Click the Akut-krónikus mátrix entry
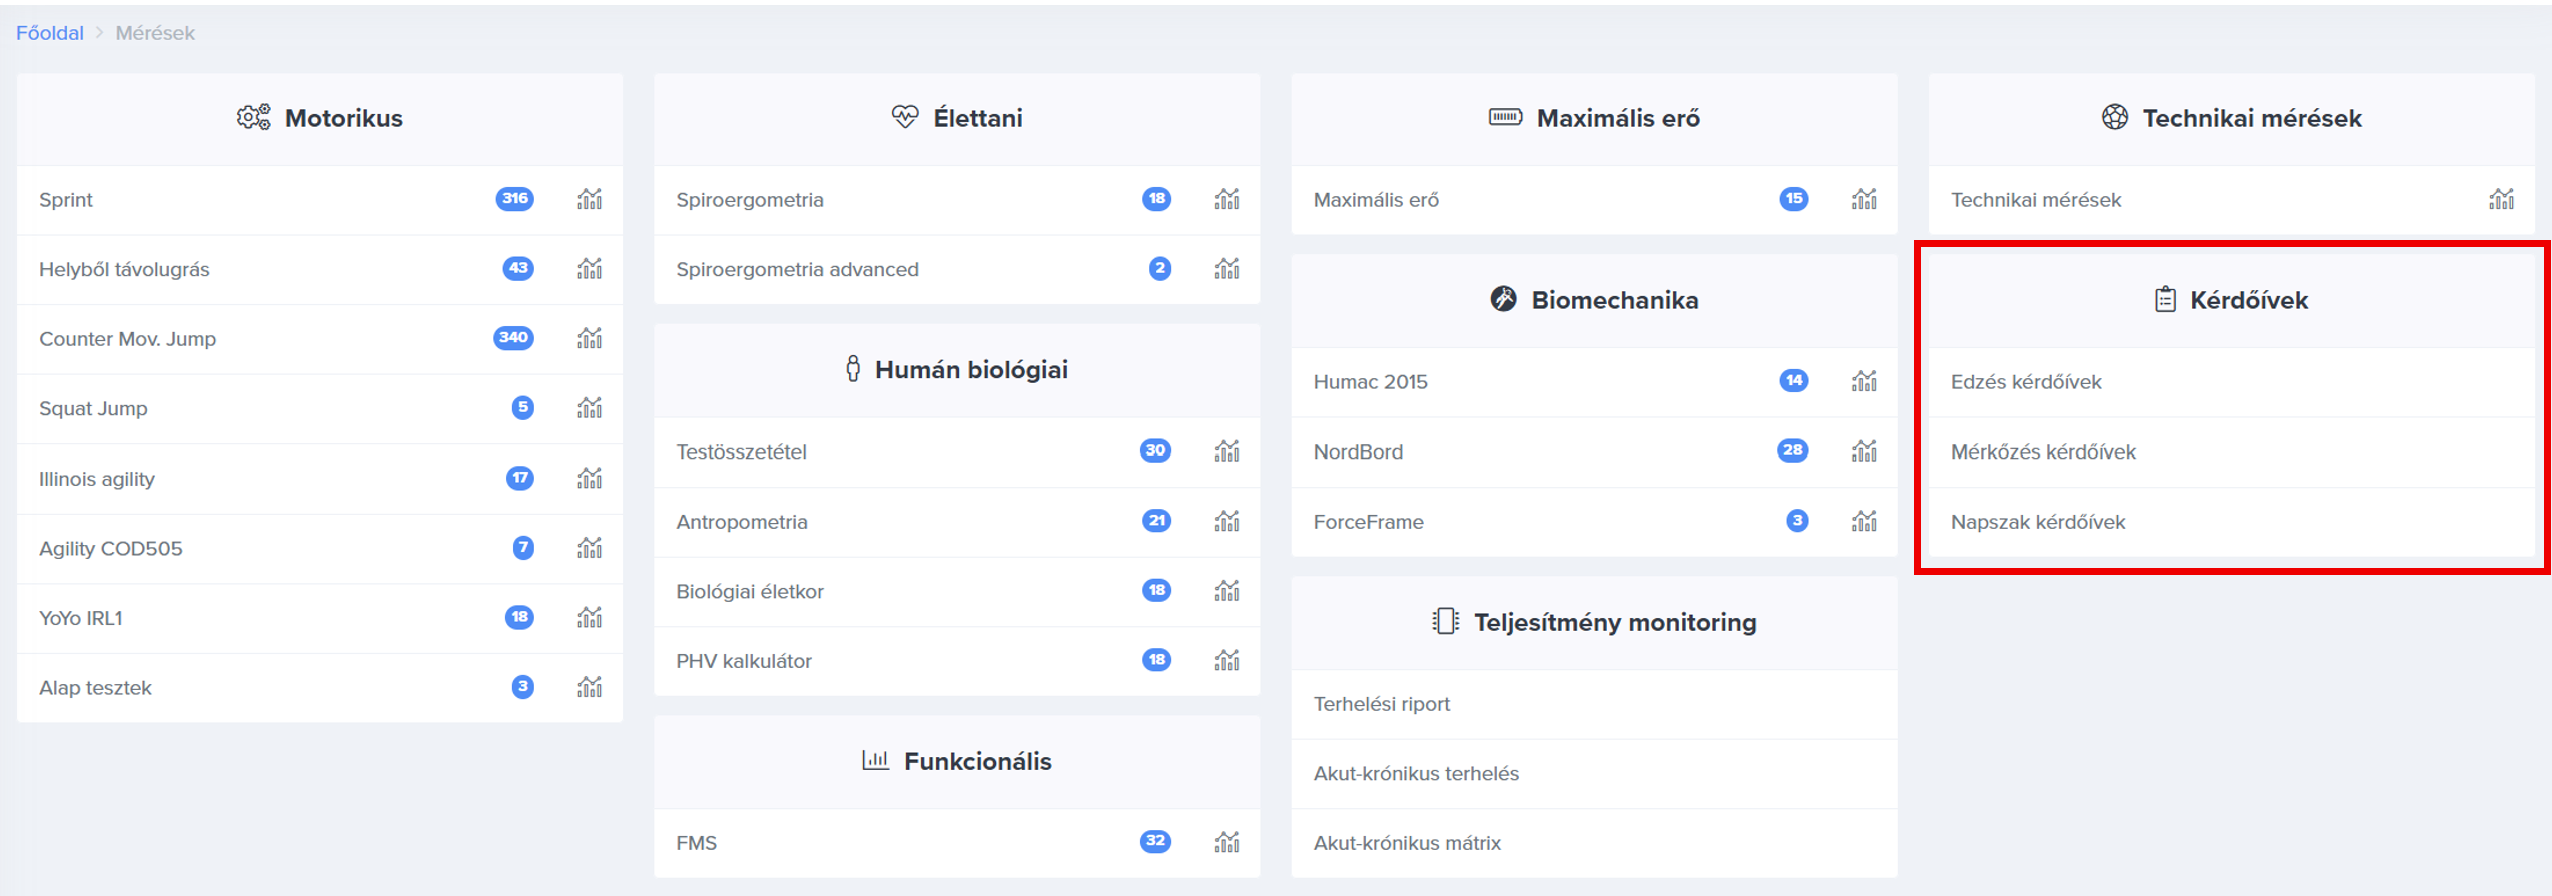2552x896 pixels. (1407, 843)
